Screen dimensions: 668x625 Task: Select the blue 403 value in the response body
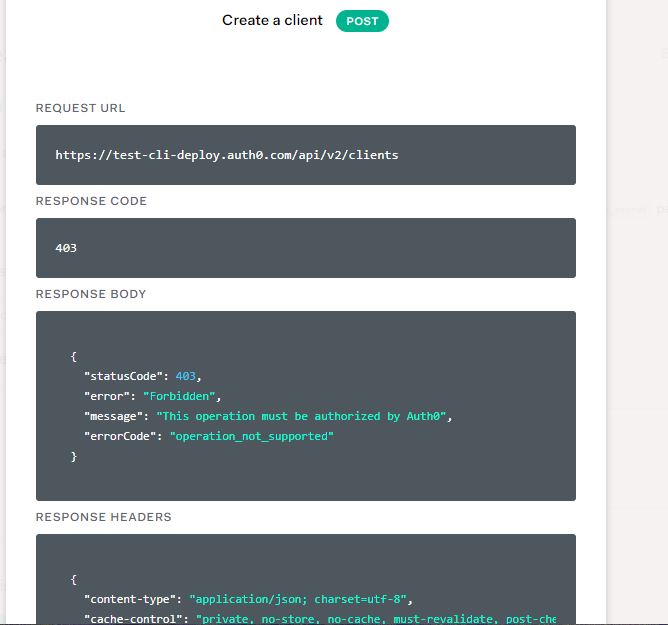(x=186, y=376)
